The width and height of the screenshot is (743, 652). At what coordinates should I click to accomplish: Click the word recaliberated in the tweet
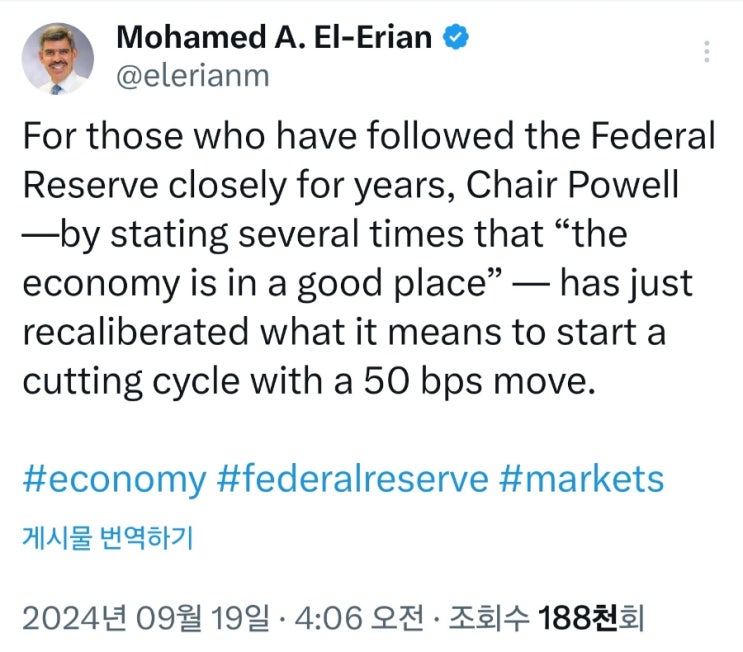136,332
